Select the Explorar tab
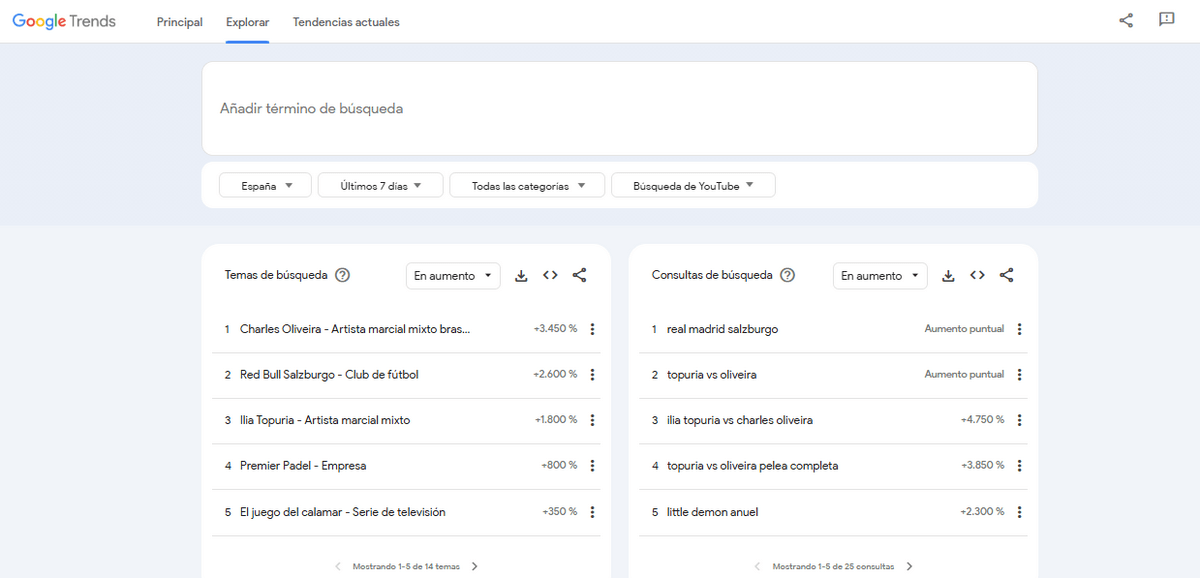 click(247, 22)
